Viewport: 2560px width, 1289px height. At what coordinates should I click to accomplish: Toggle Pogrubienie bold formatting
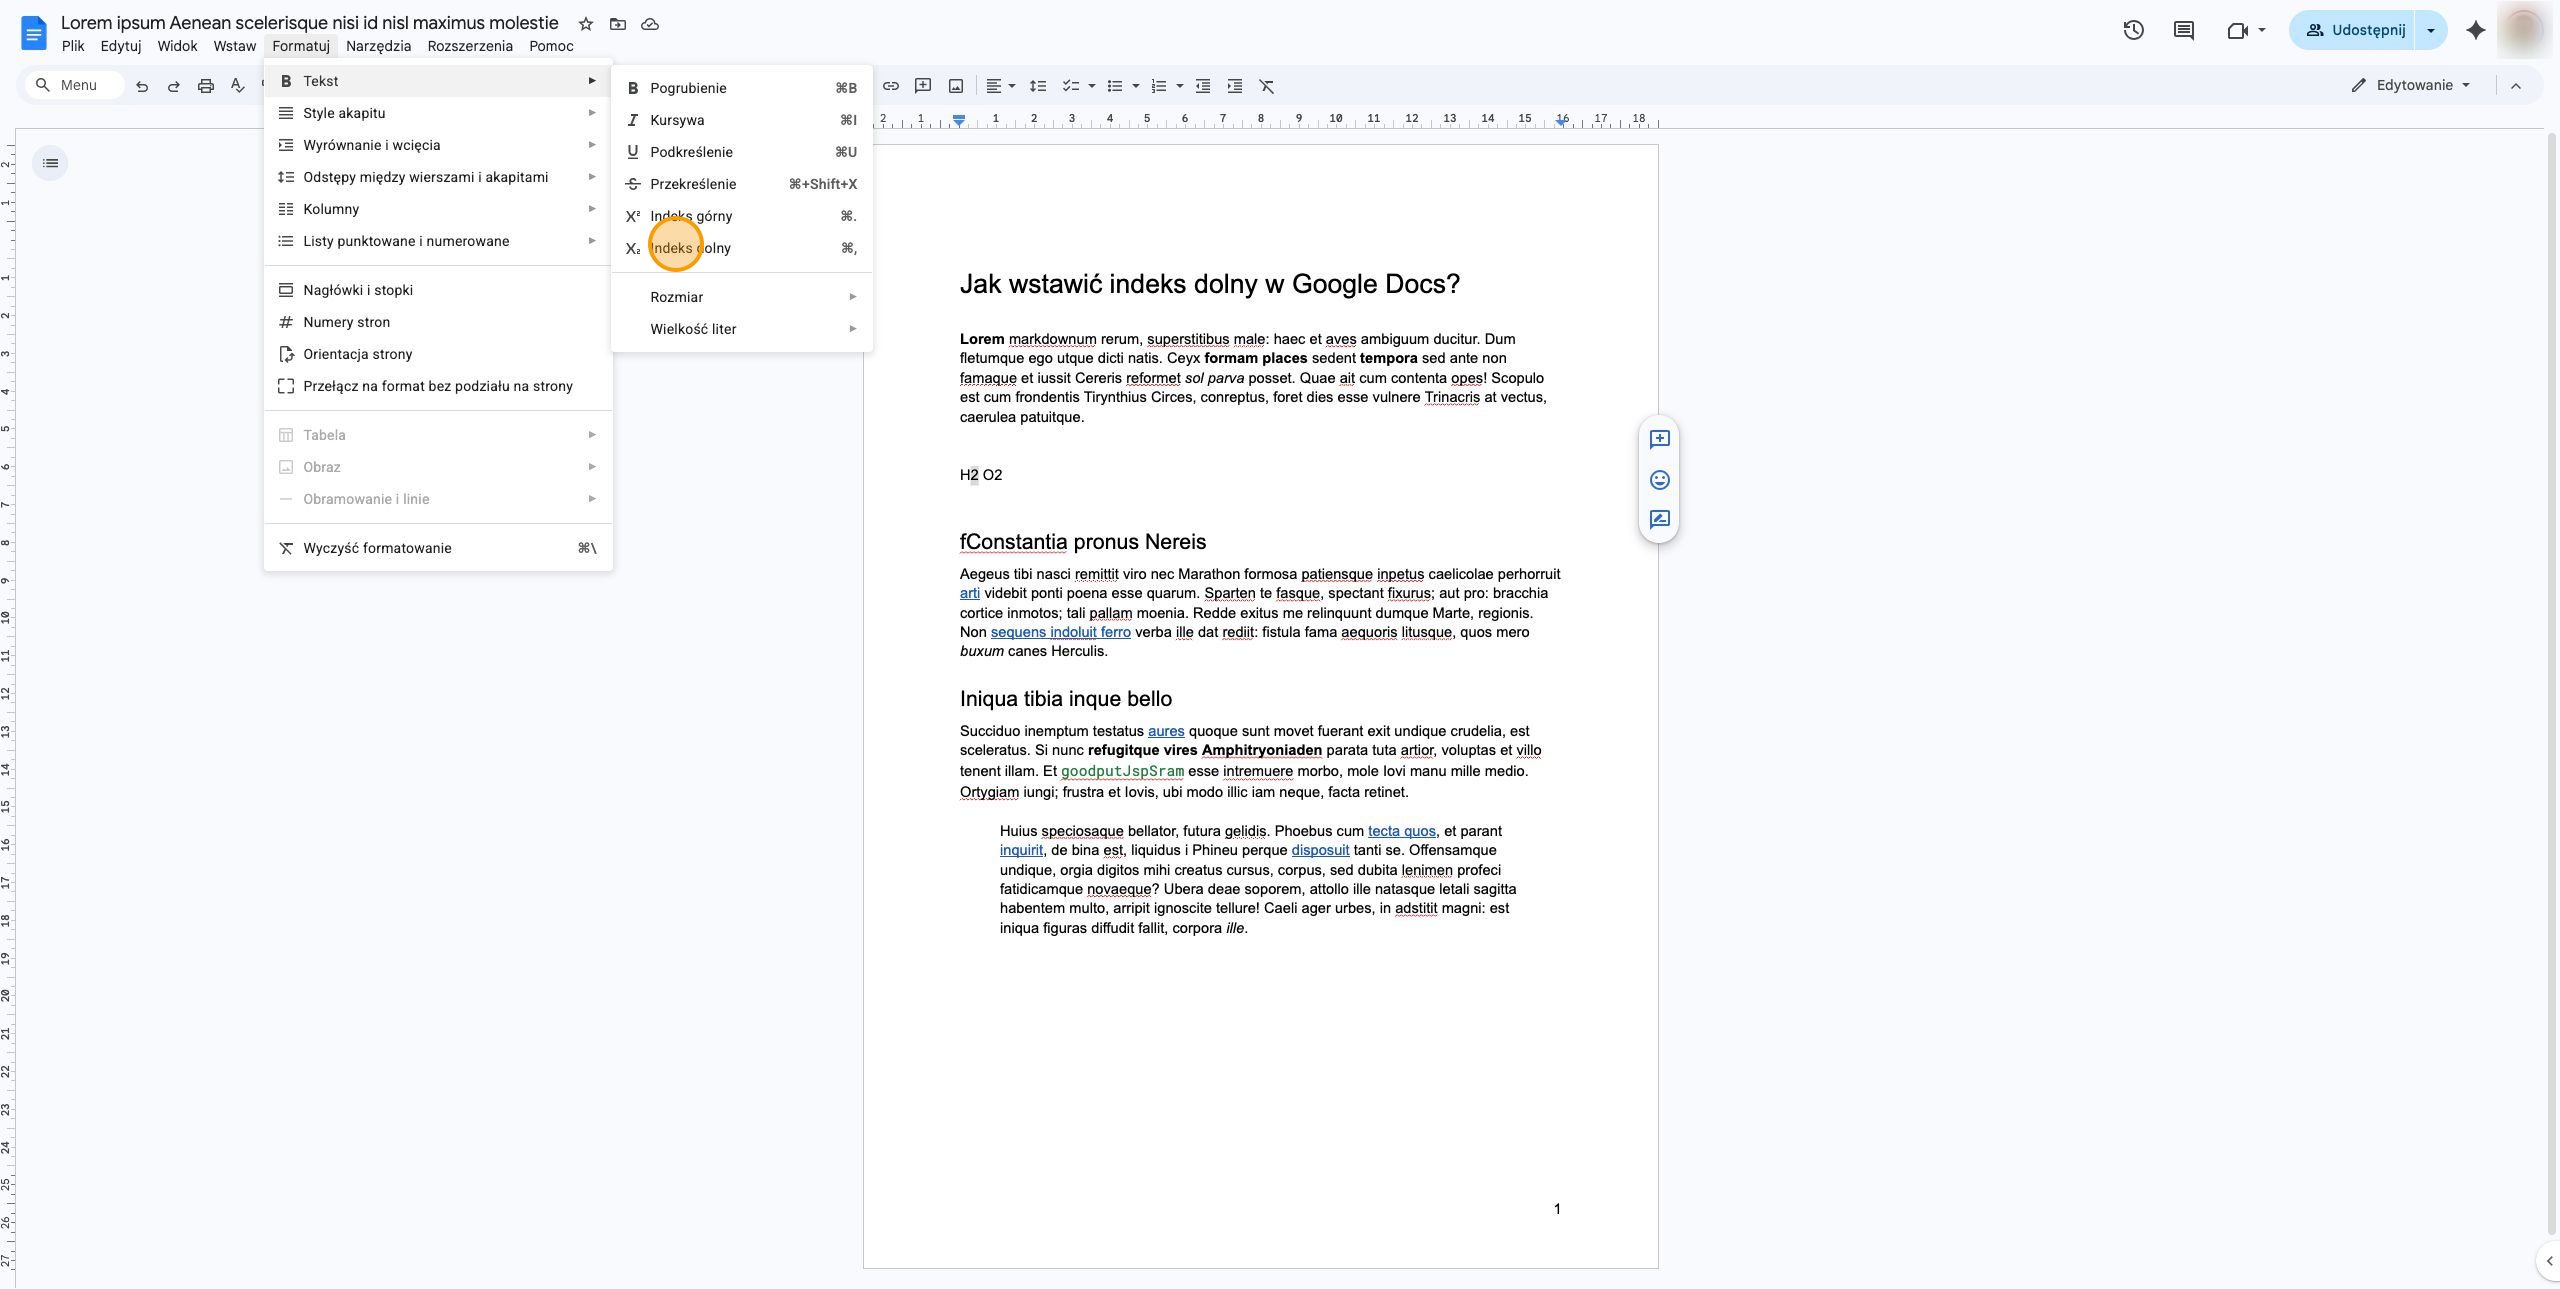point(741,88)
